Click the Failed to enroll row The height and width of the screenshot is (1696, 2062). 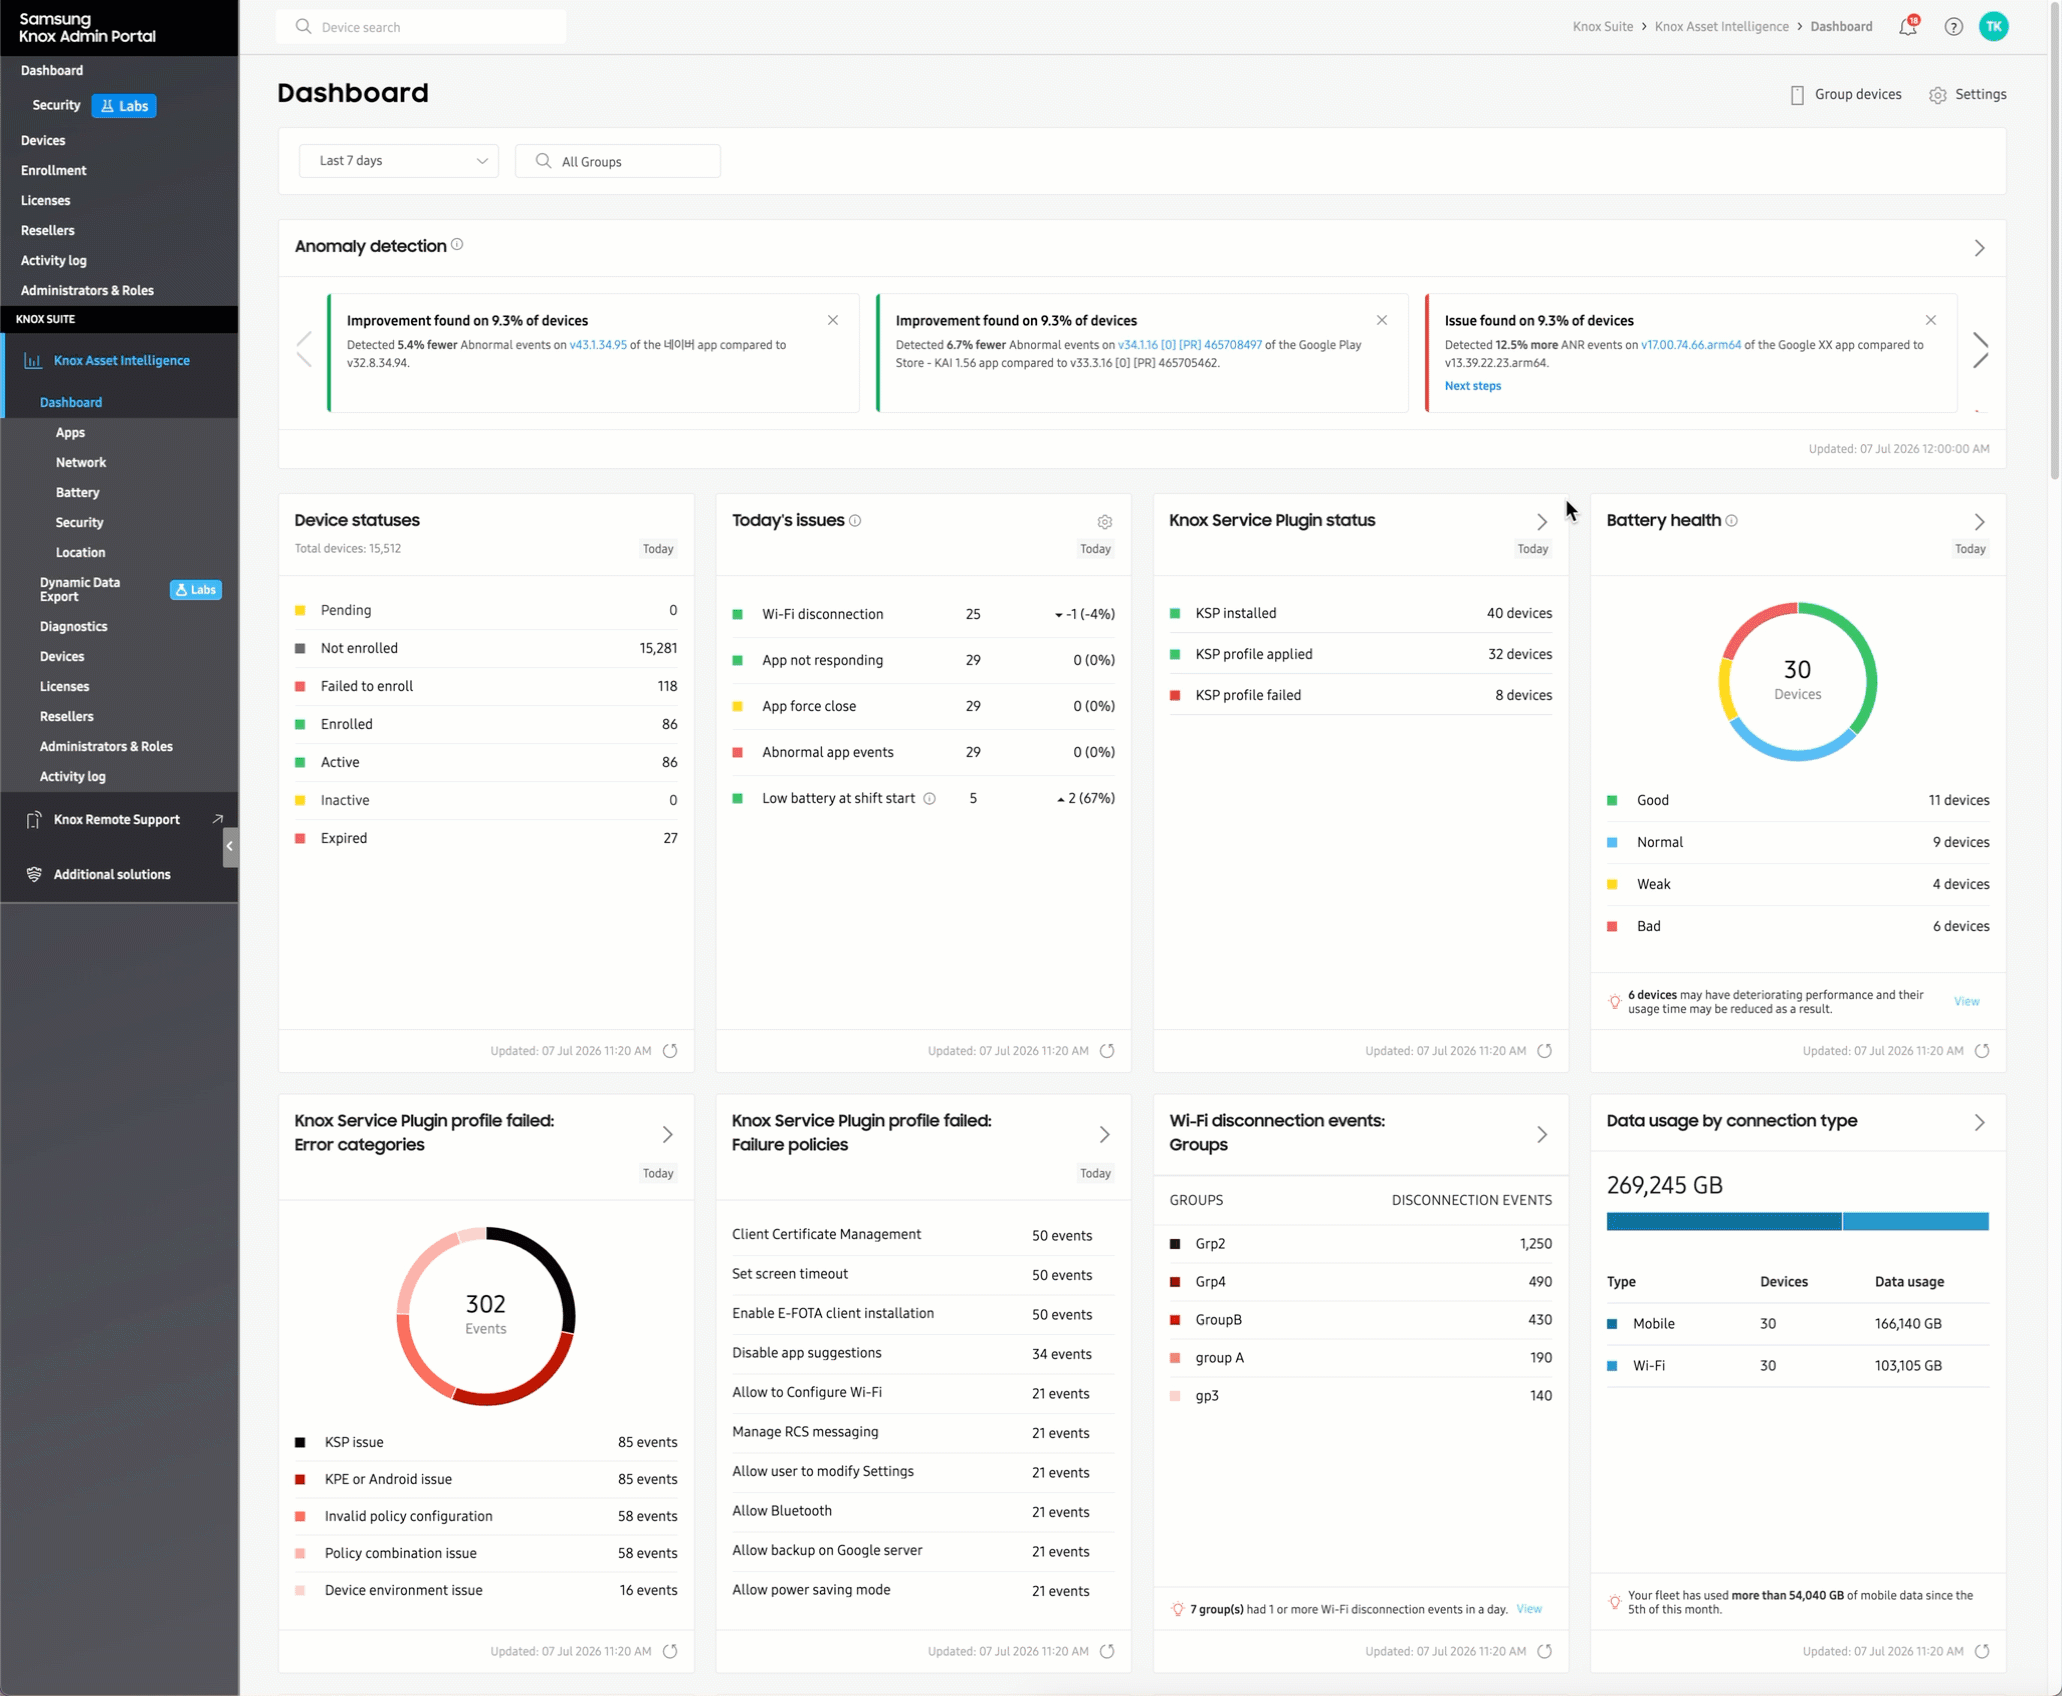(x=486, y=686)
